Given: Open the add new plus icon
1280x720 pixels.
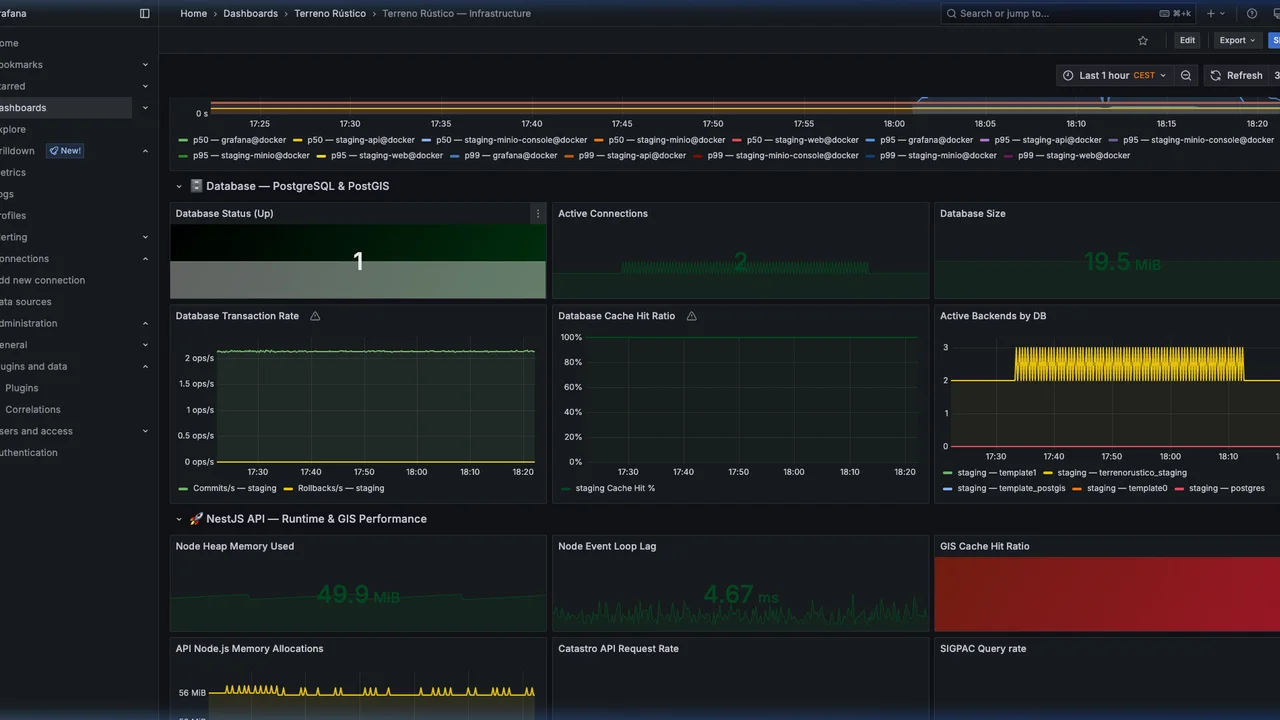Looking at the screenshot, I should [x=1211, y=14].
